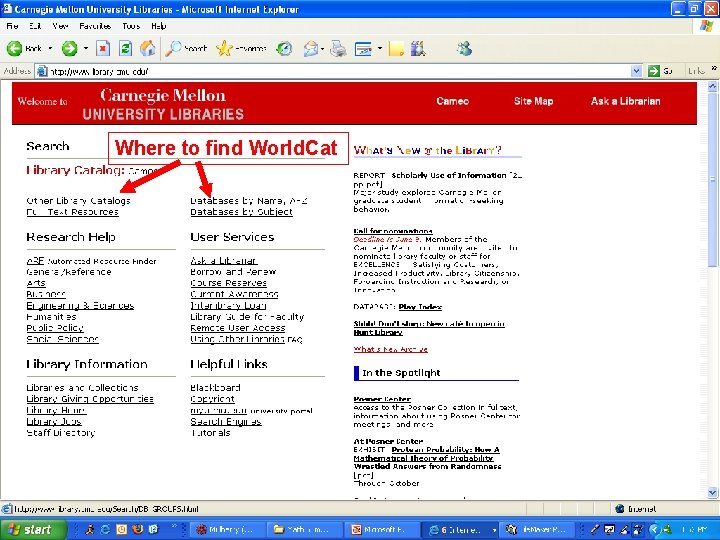Click the Interlibrary Loan link
The image size is (720, 540).
[x=228, y=305]
